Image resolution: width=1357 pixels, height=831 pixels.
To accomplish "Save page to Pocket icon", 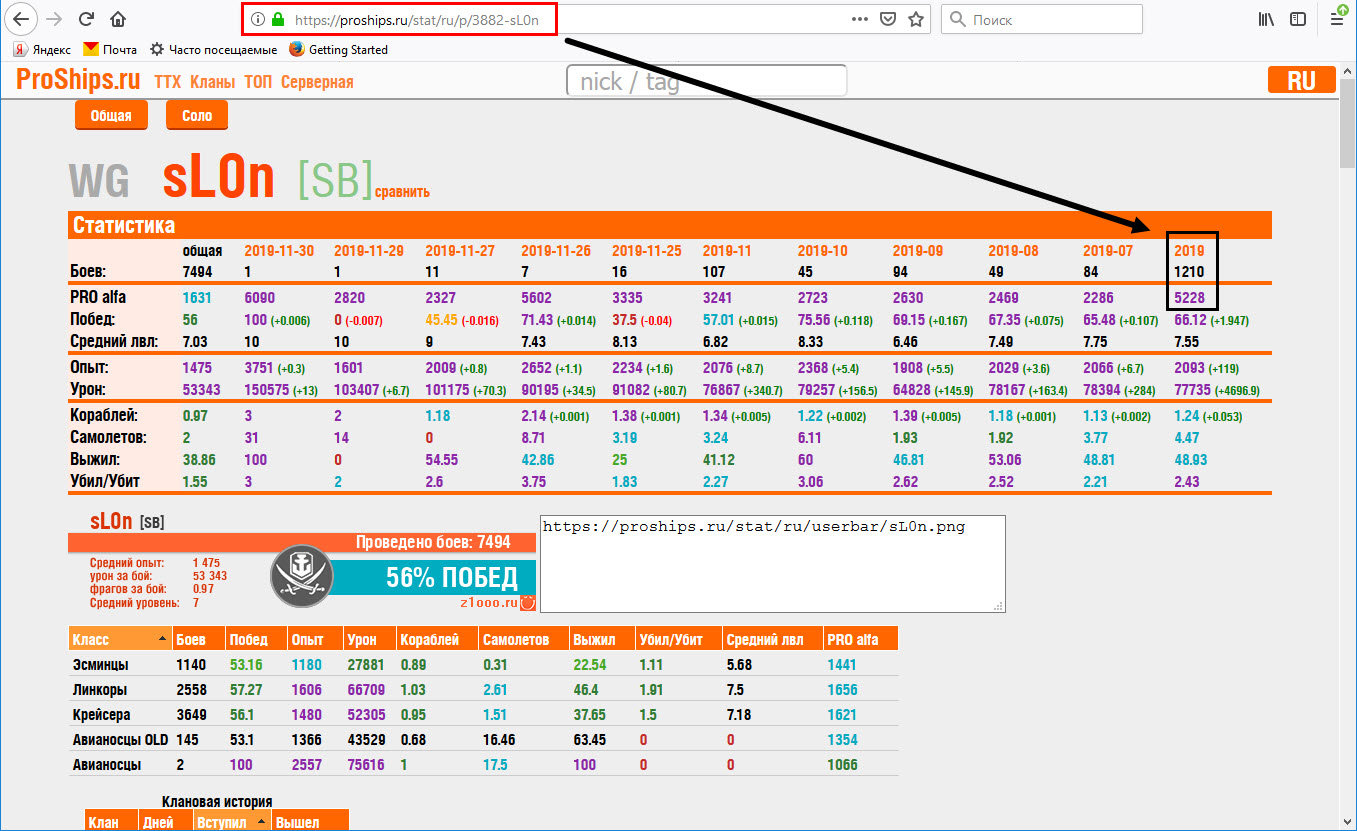I will [x=887, y=19].
